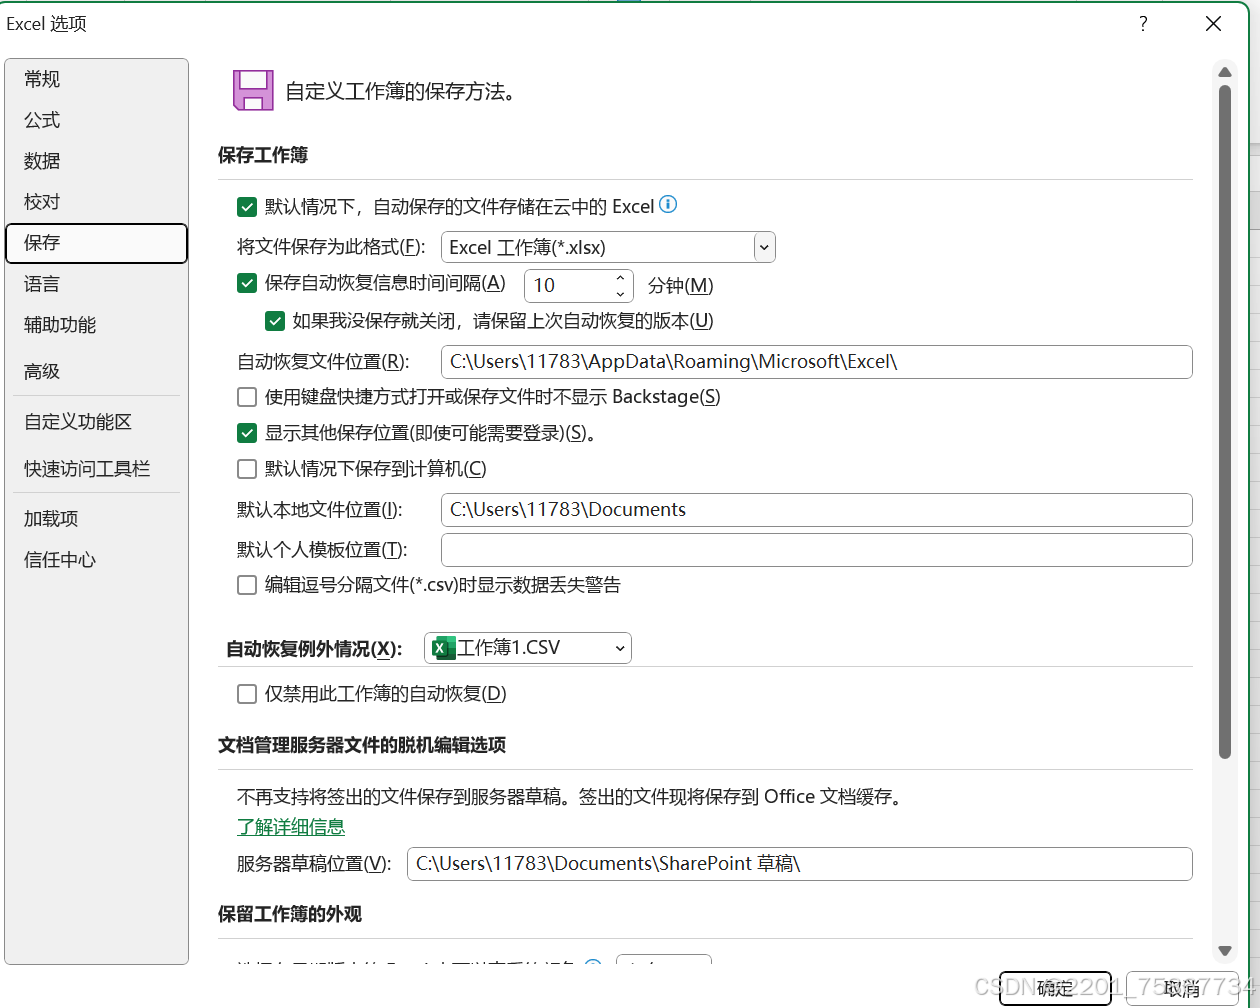1260x1008 pixels.
Task: Increase autorecover minutes with up arrow
Action: click(x=620, y=277)
